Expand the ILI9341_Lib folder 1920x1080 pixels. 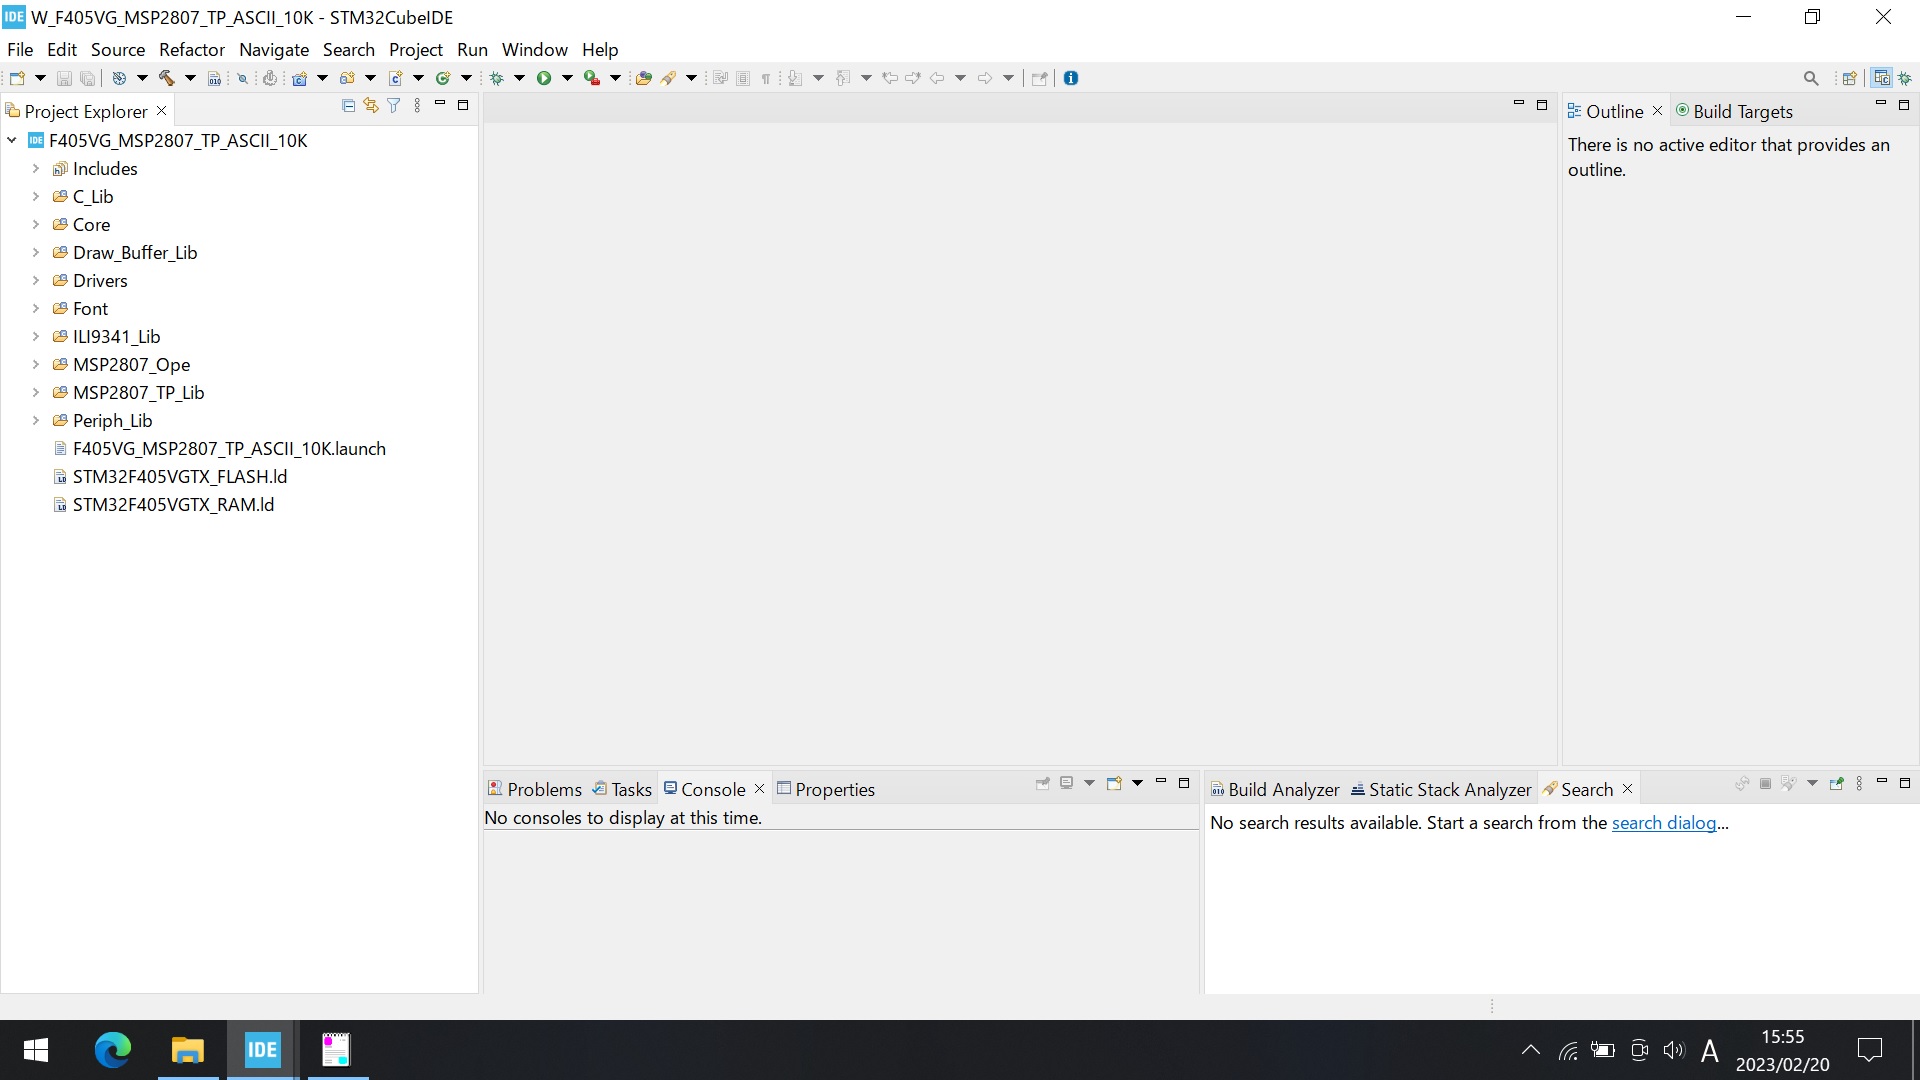click(36, 337)
